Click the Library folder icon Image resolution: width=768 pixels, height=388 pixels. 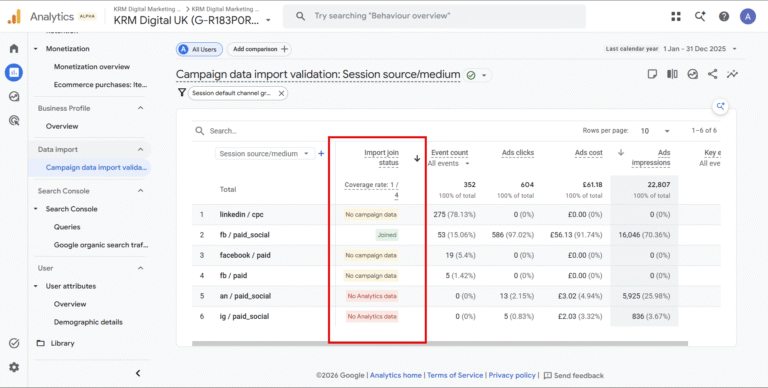pos(41,343)
